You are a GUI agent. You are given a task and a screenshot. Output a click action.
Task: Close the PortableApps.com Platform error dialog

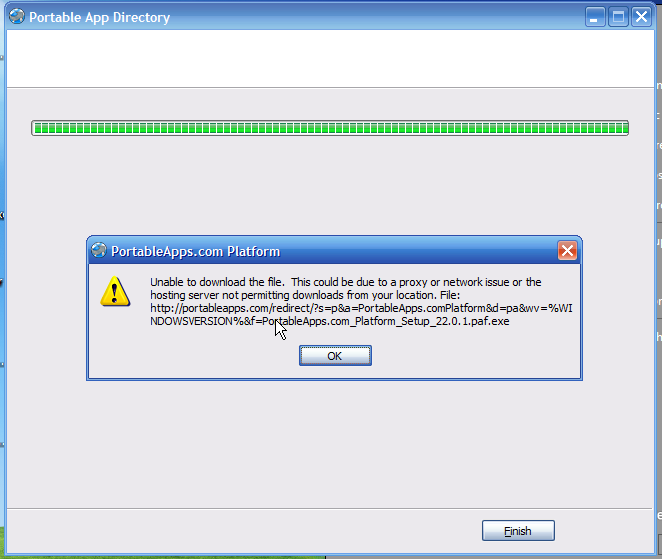click(x=567, y=251)
